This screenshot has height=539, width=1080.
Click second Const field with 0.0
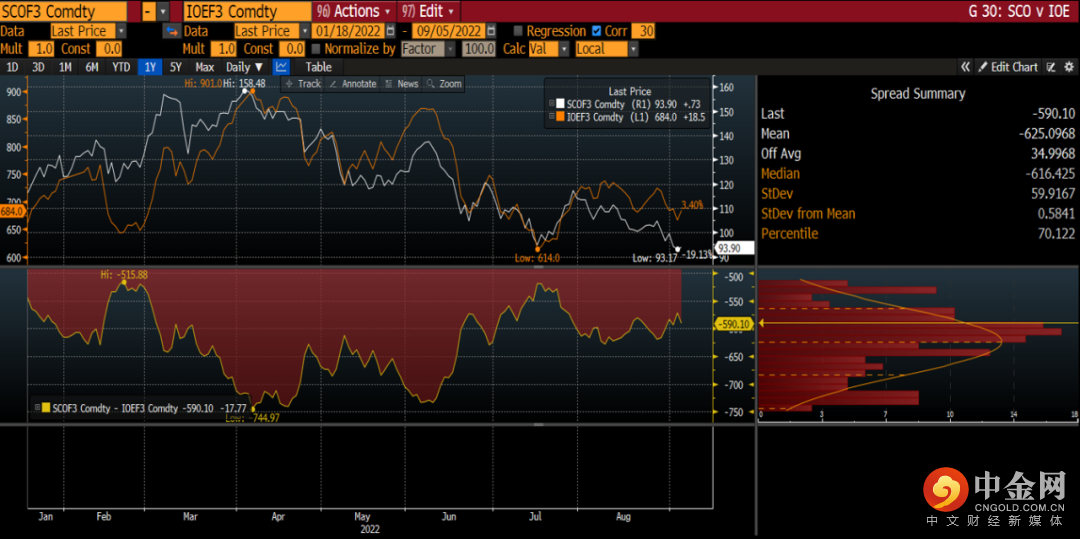click(x=291, y=49)
